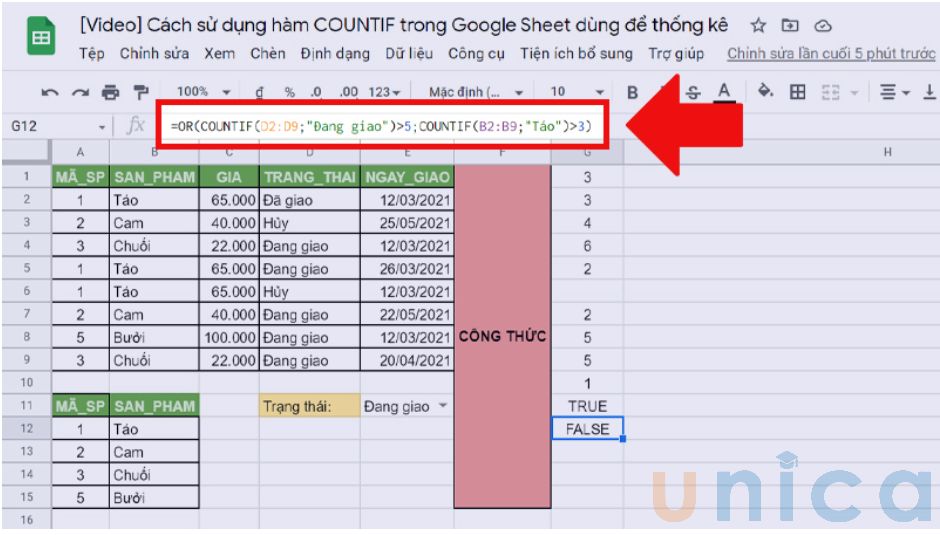Activate the paint format tool
This screenshot has height=535, width=940.
(141, 92)
